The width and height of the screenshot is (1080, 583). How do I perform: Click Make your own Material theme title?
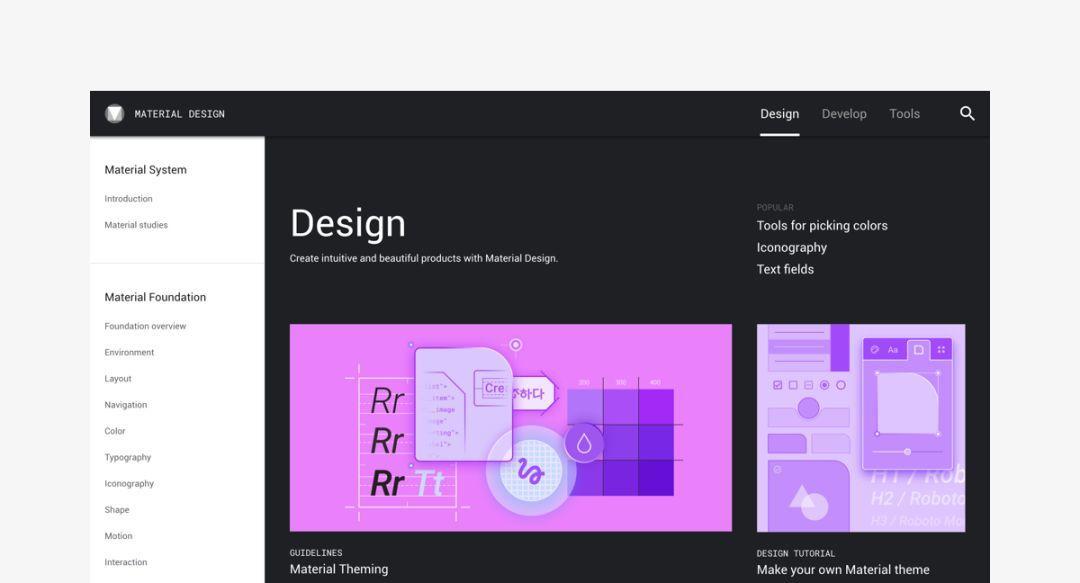pyautogui.click(x=843, y=570)
